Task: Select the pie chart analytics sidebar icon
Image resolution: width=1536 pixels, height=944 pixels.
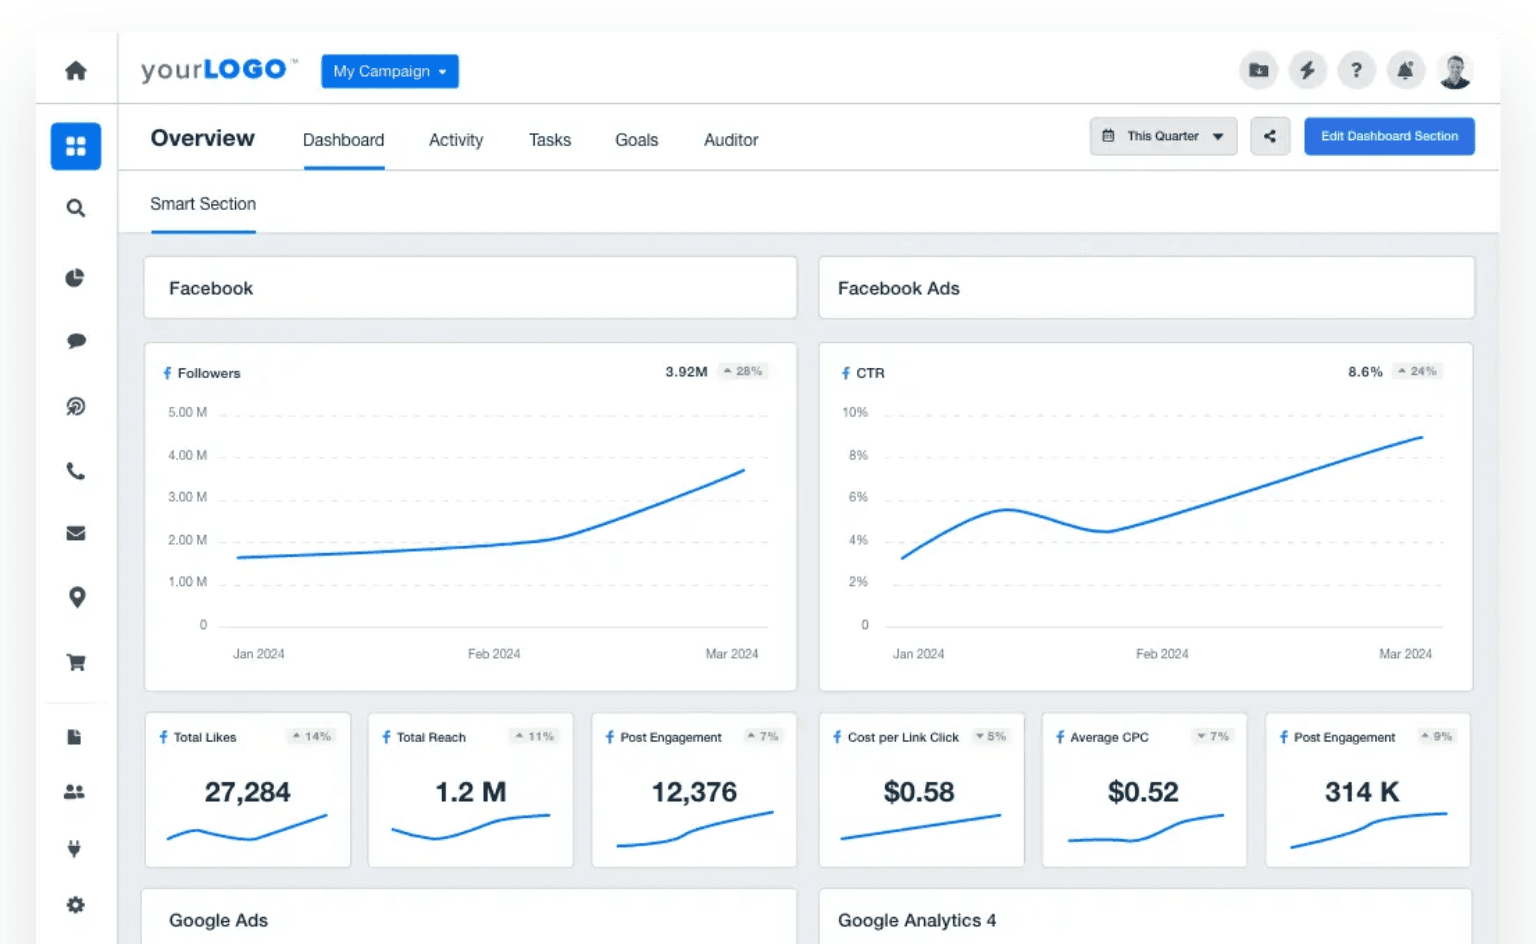Action: (75, 278)
